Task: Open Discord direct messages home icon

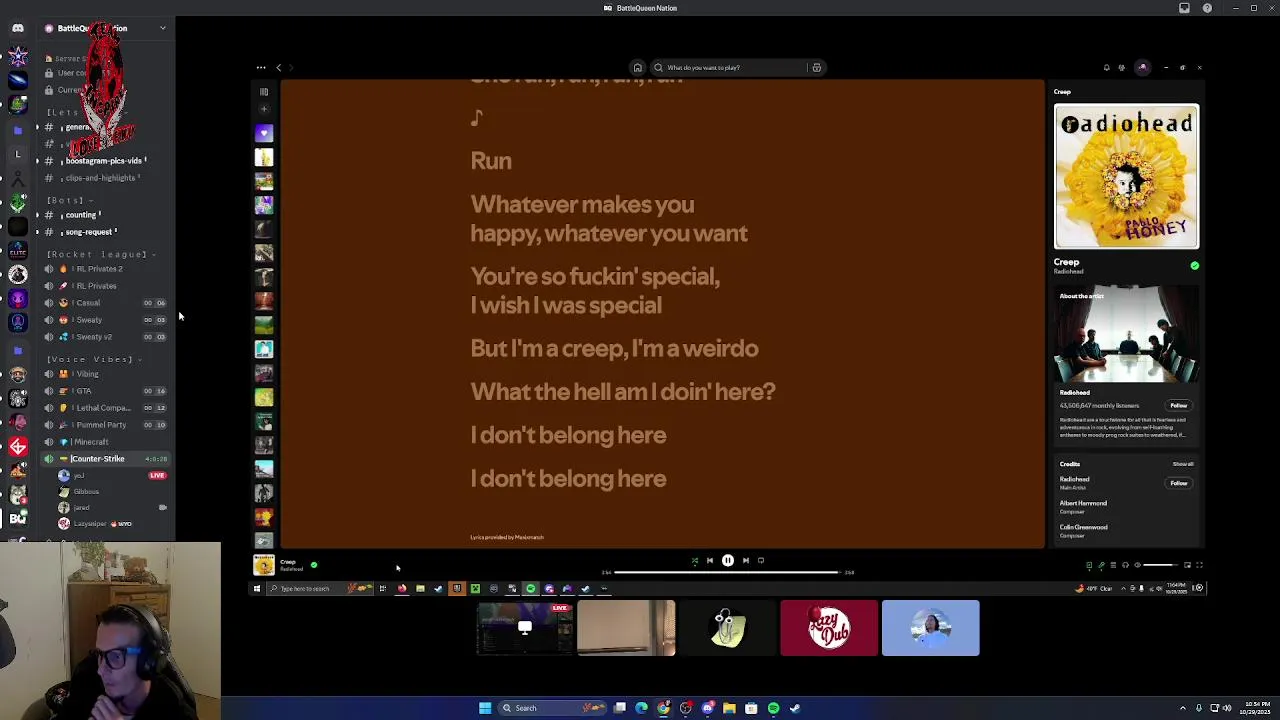Action: click(17, 28)
